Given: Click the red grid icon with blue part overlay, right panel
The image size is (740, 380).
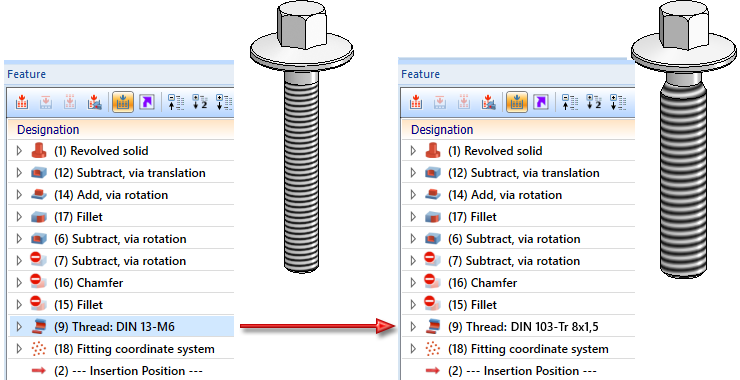Looking at the screenshot, I should point(489,102).
